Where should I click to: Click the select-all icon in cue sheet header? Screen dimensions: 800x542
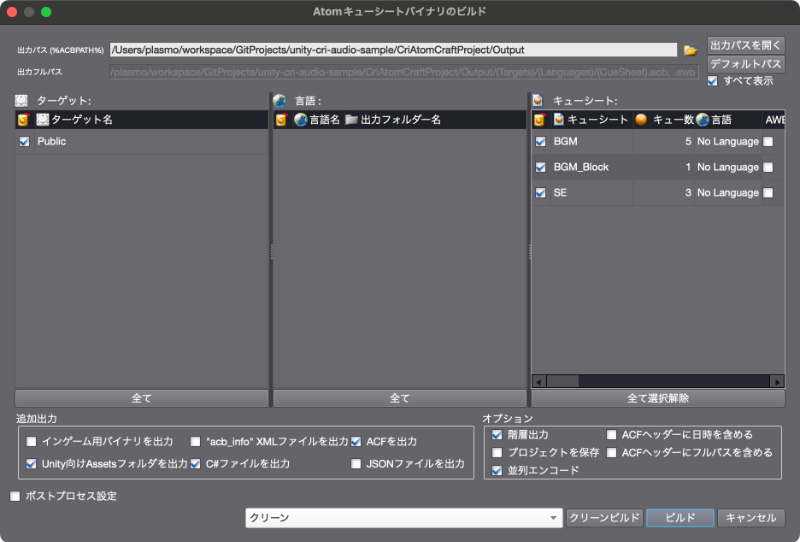click(x=540, y=119)
